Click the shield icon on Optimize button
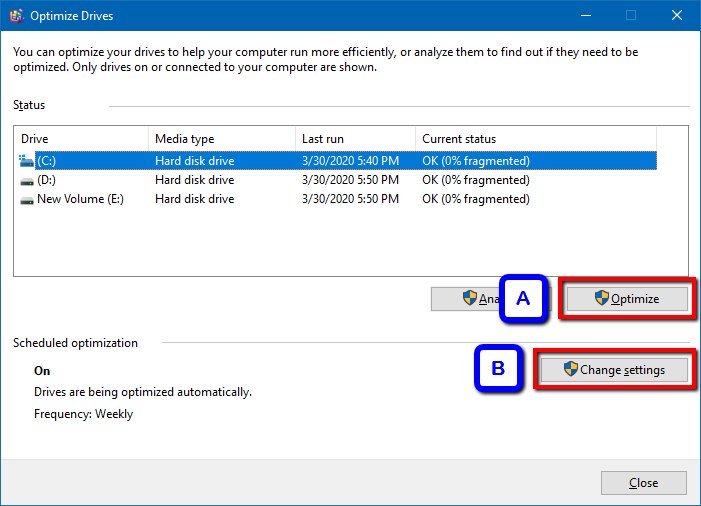Image resolution: width=701 pixels, height=506 pixels. pyautogui.click(x=601, y=298)
